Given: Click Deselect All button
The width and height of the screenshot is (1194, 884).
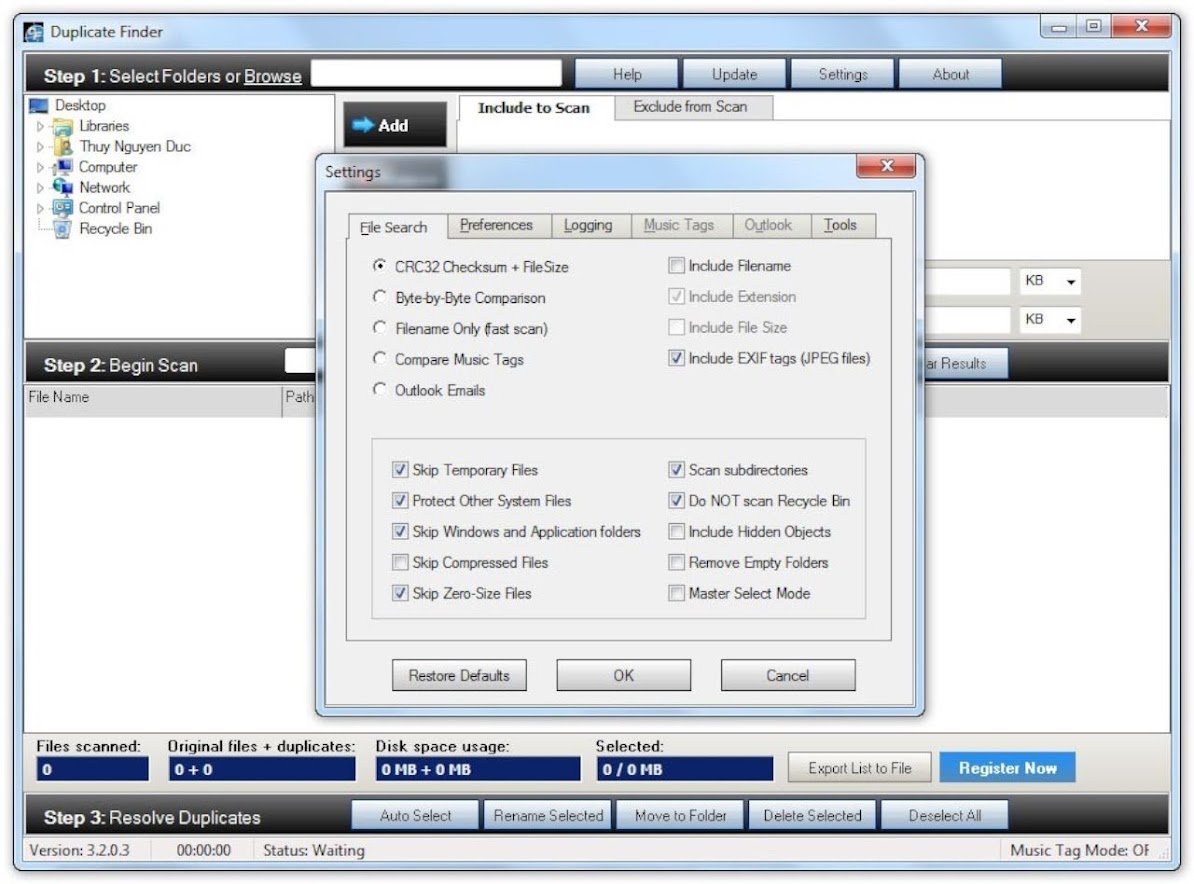Looking at the screenshot, I should pyautogui.click(x=945, y=815).
